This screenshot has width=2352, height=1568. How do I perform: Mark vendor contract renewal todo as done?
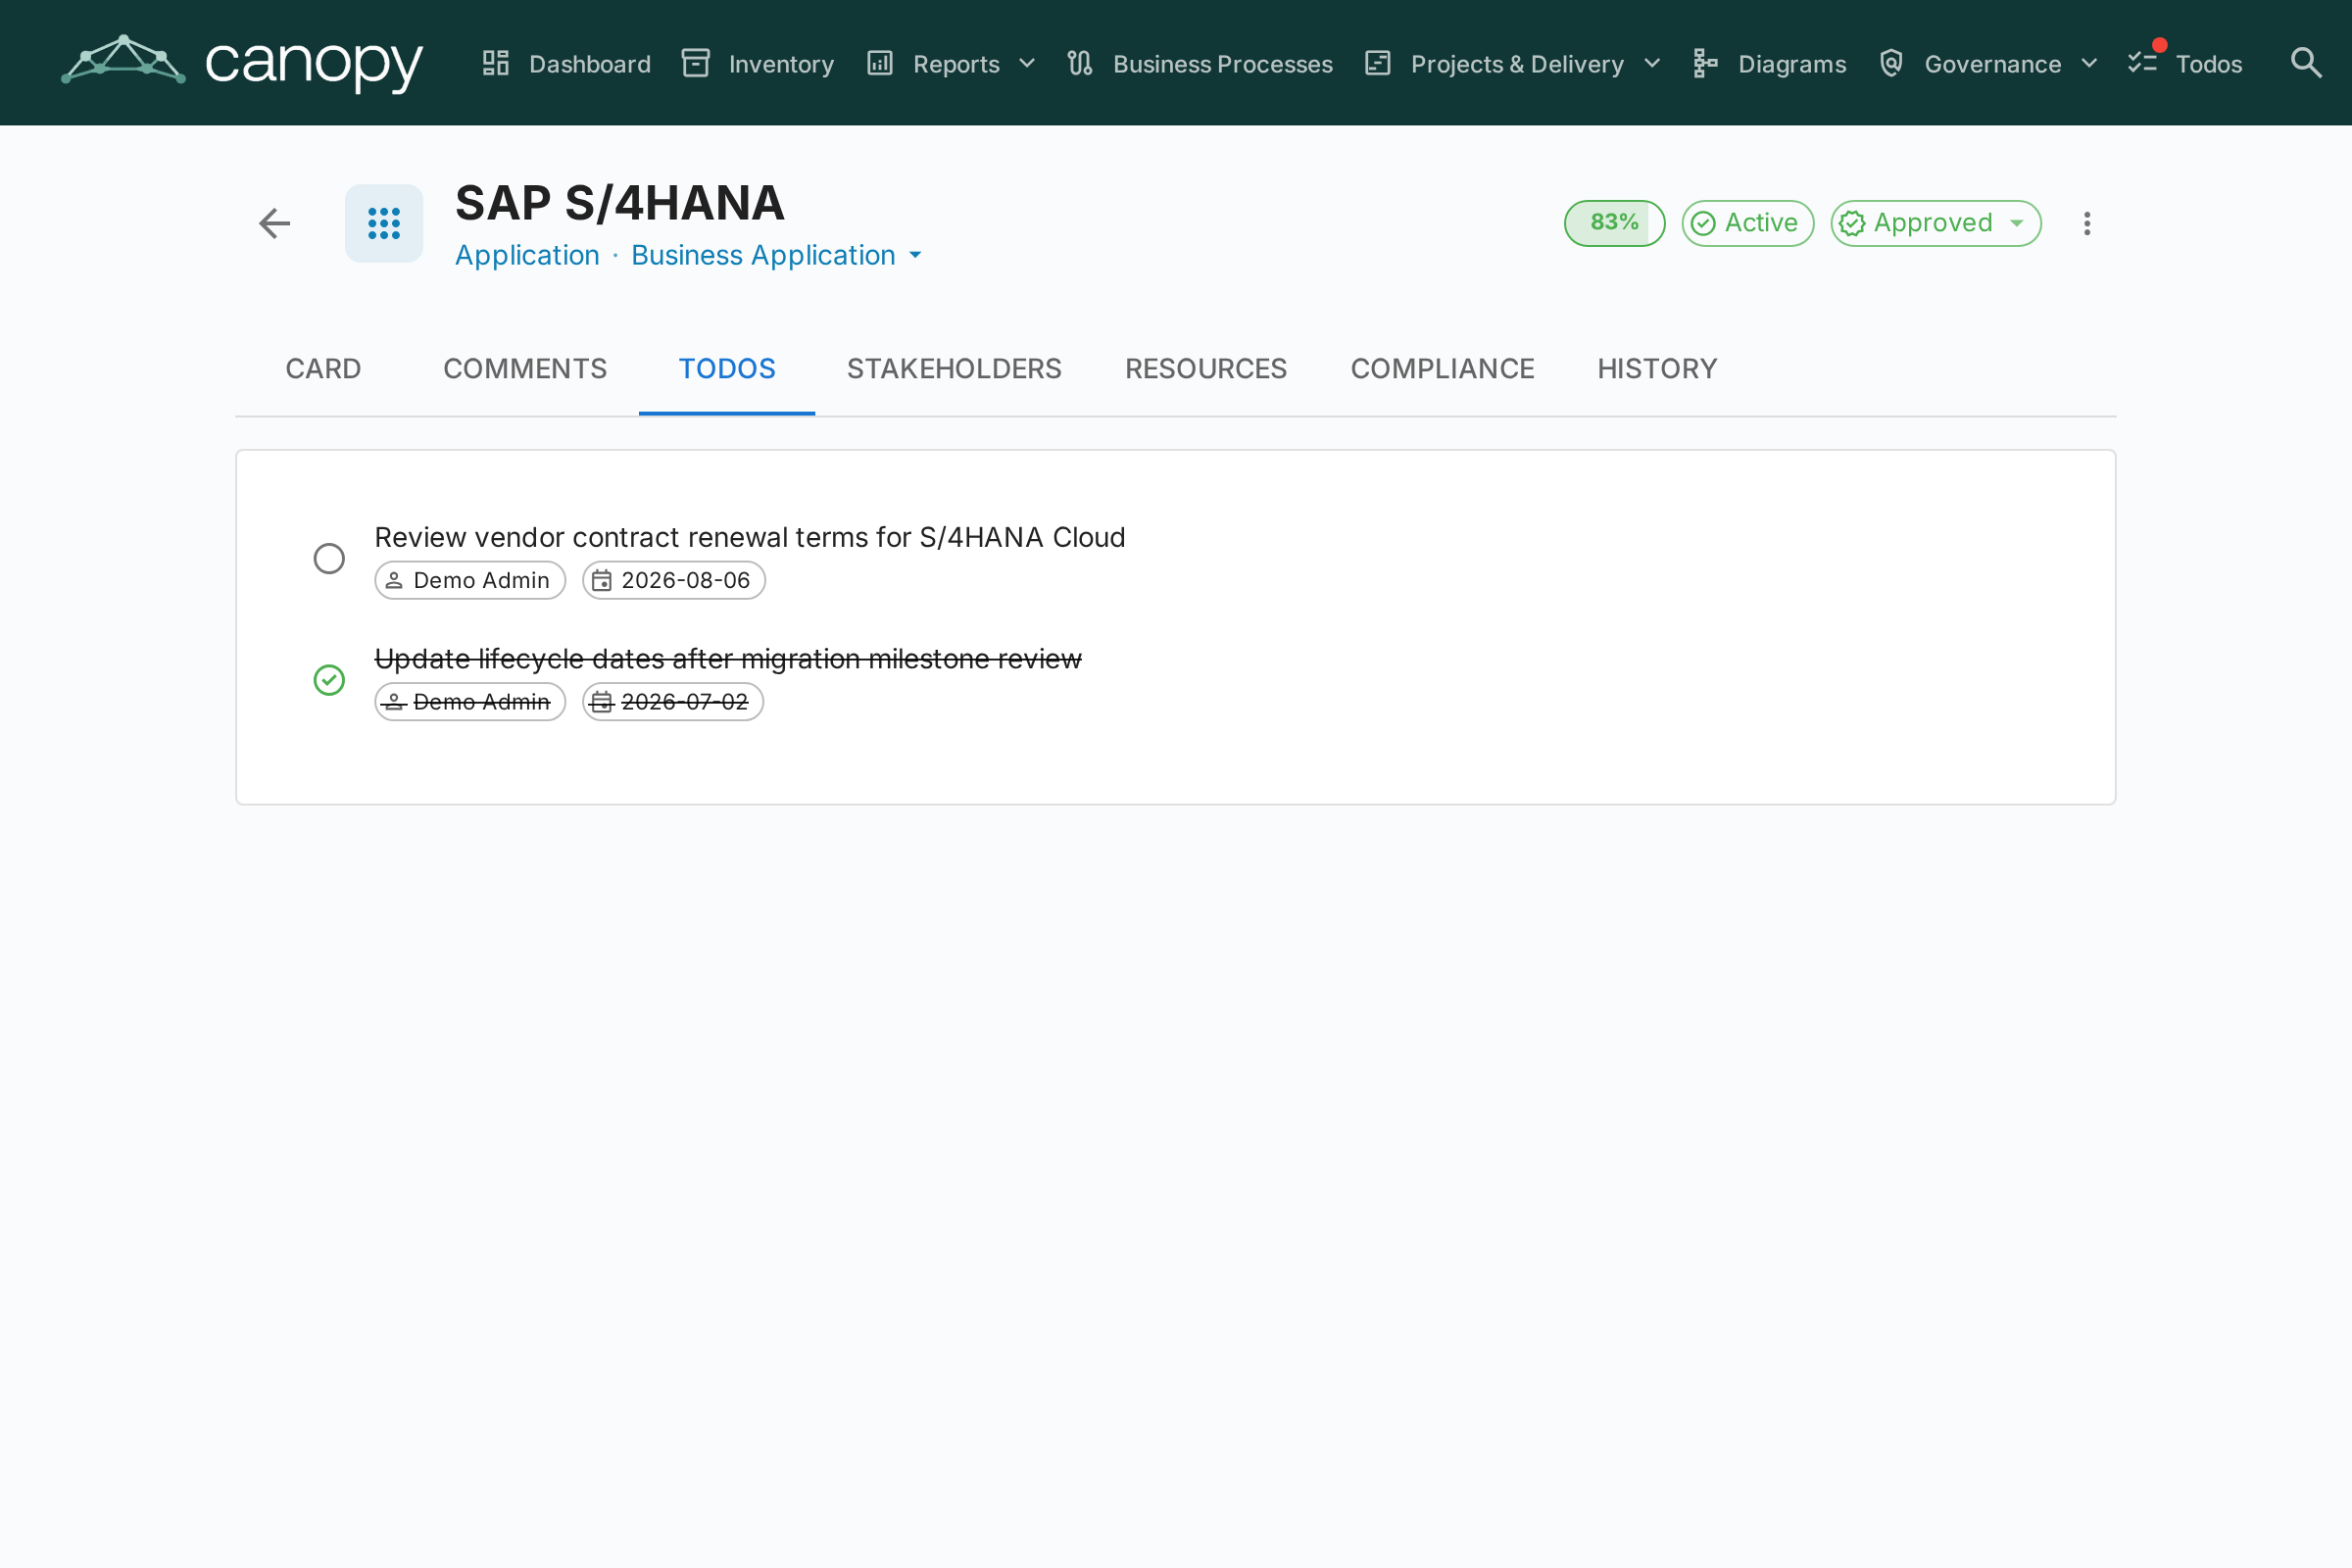click(329, 558)
